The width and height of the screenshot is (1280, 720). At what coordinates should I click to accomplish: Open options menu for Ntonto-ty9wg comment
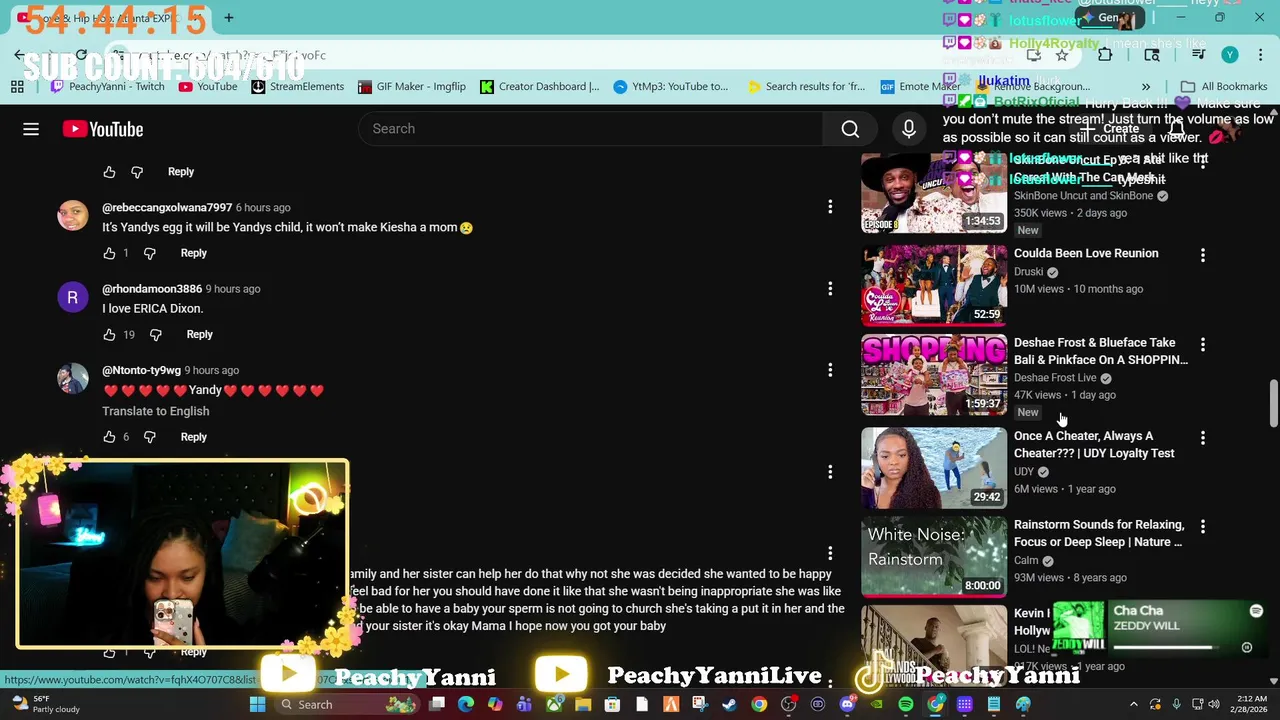point(829,370)
